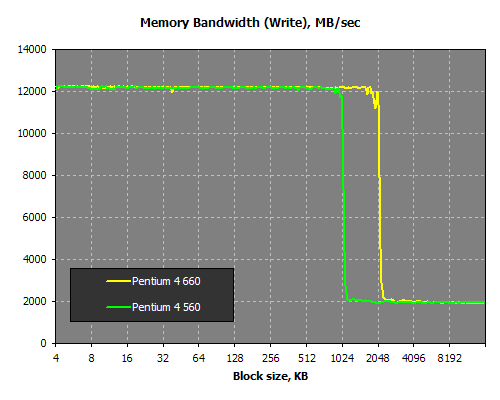The image size is (500, 400).
Task: Click the 14000 y-axis label
Action: [32, 49]
